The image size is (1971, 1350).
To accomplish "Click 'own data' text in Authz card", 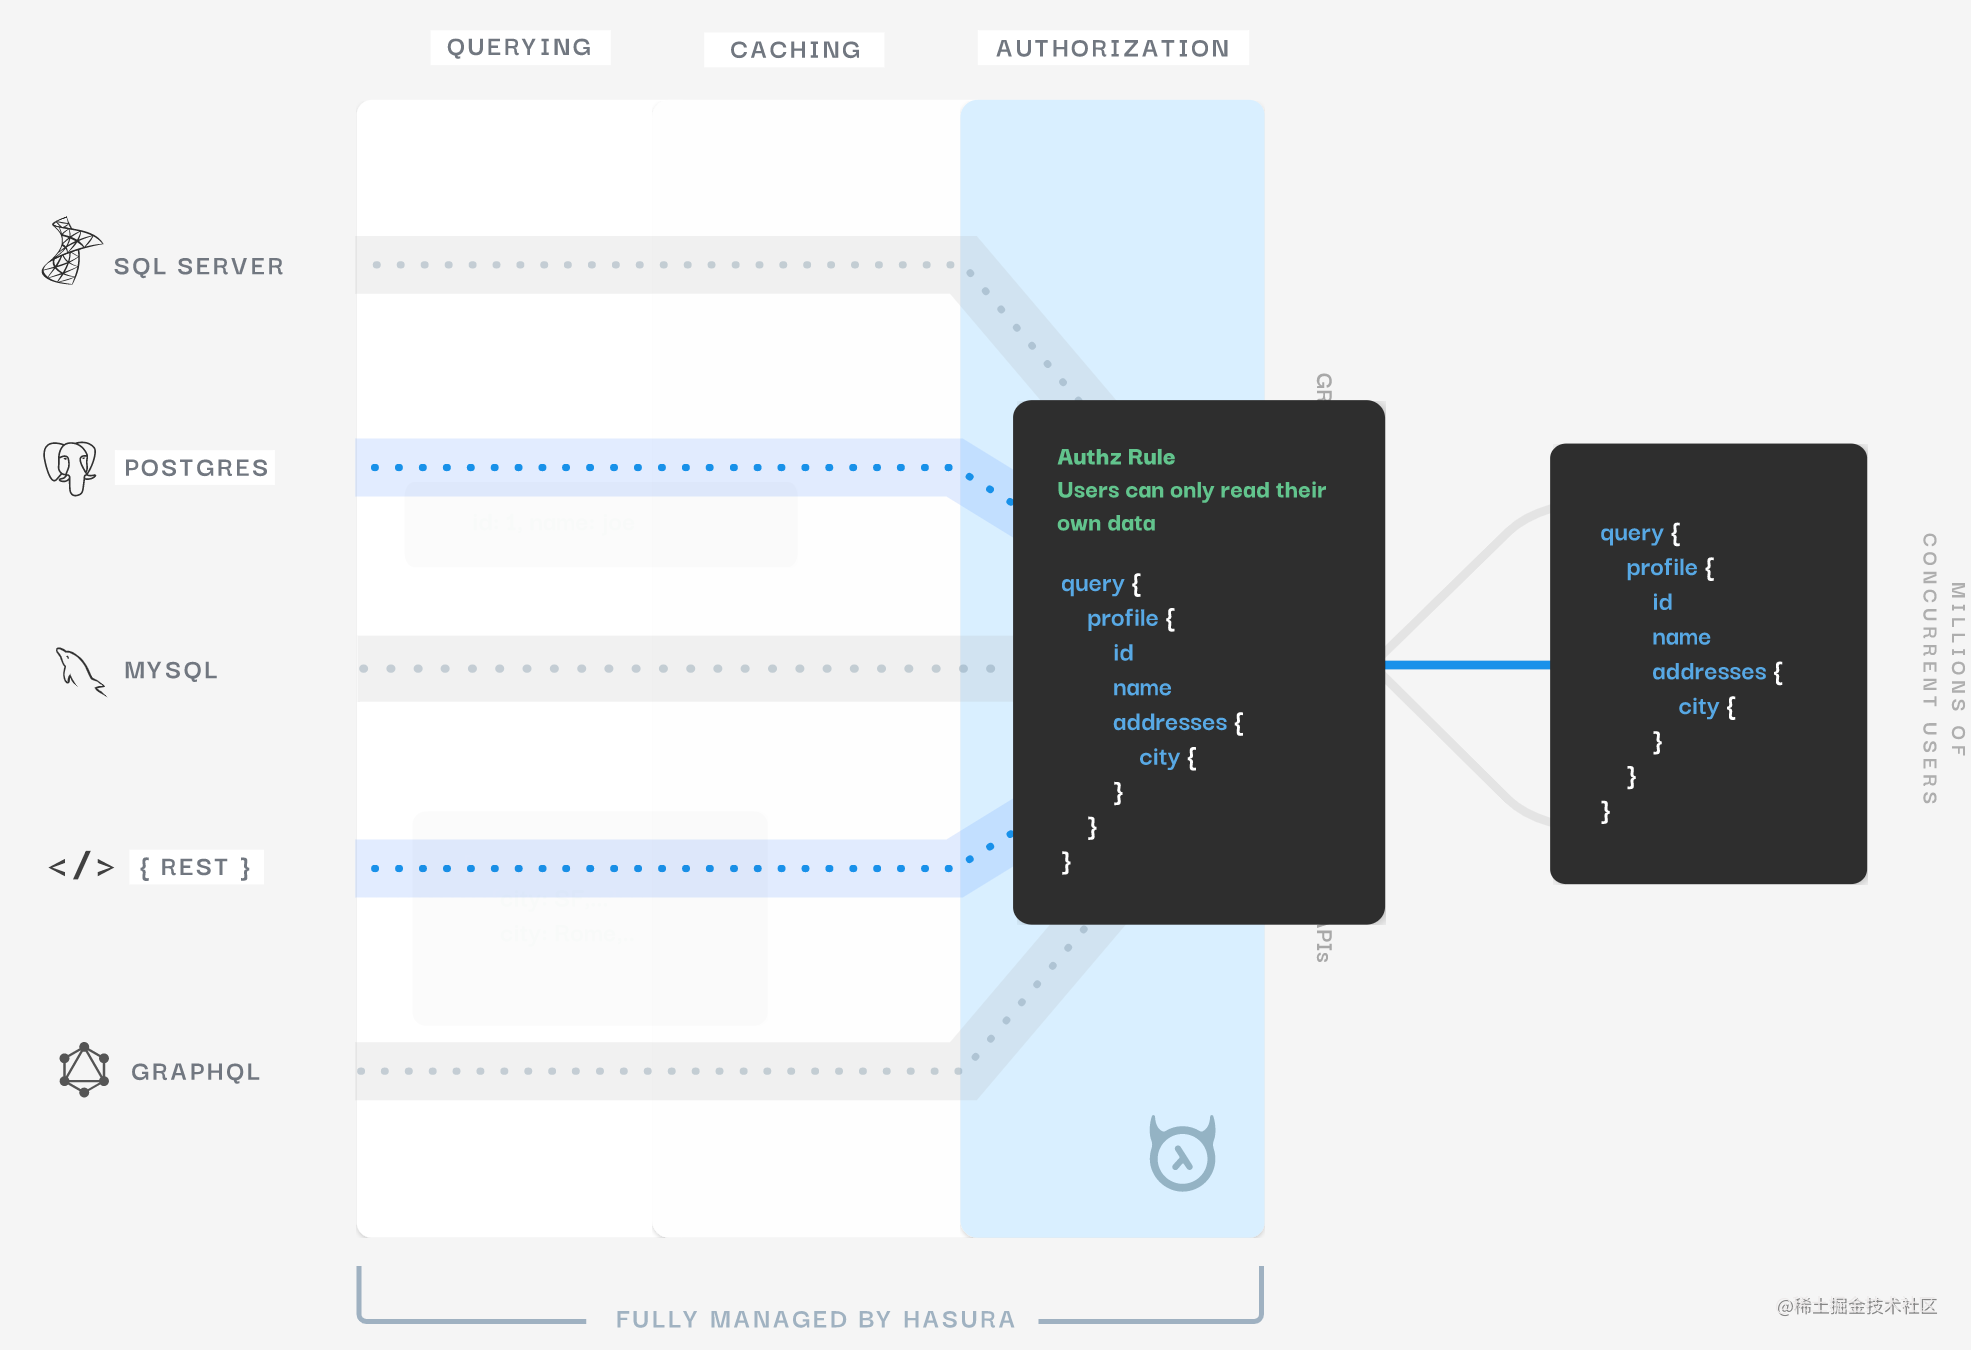I will (x=1106, y=523).
